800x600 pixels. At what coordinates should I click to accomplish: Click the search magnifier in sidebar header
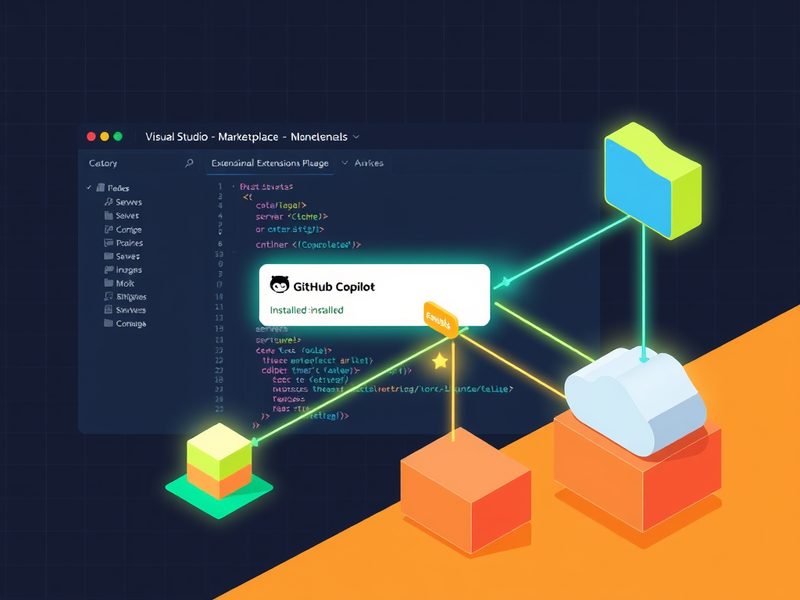click(x=189, y=163)
